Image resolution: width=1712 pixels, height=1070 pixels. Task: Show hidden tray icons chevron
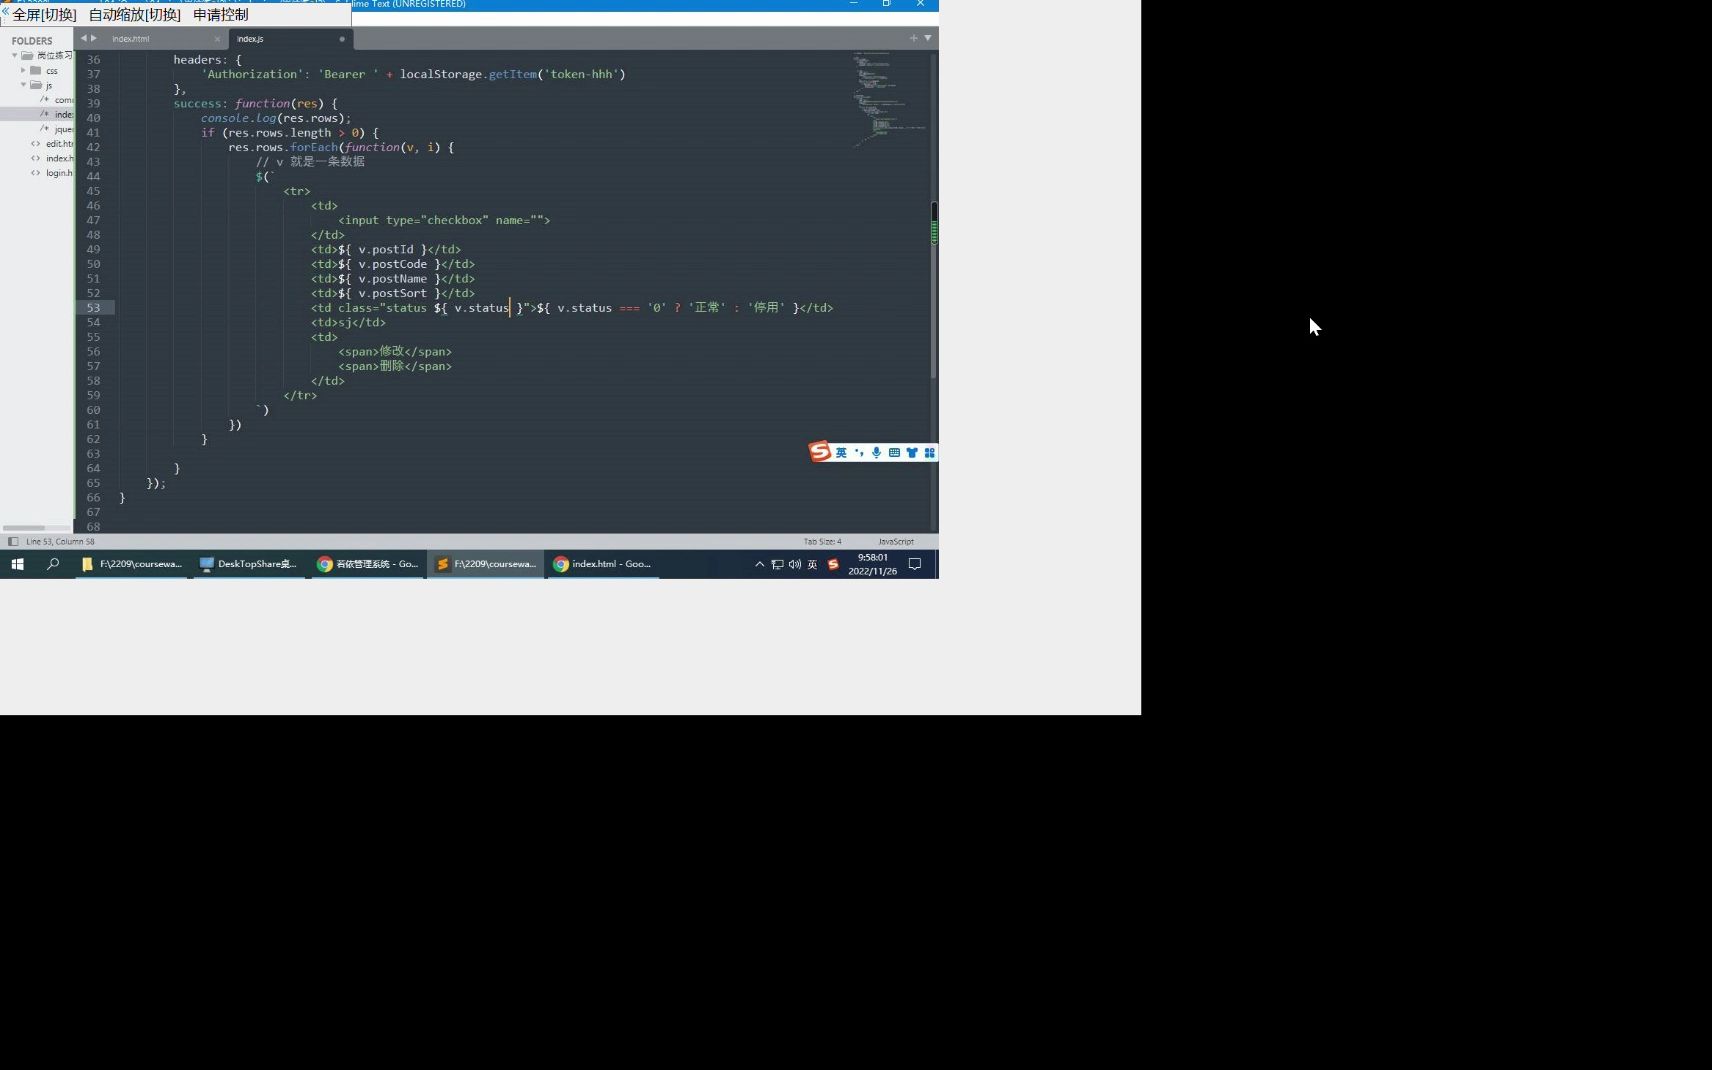[760, 564]
